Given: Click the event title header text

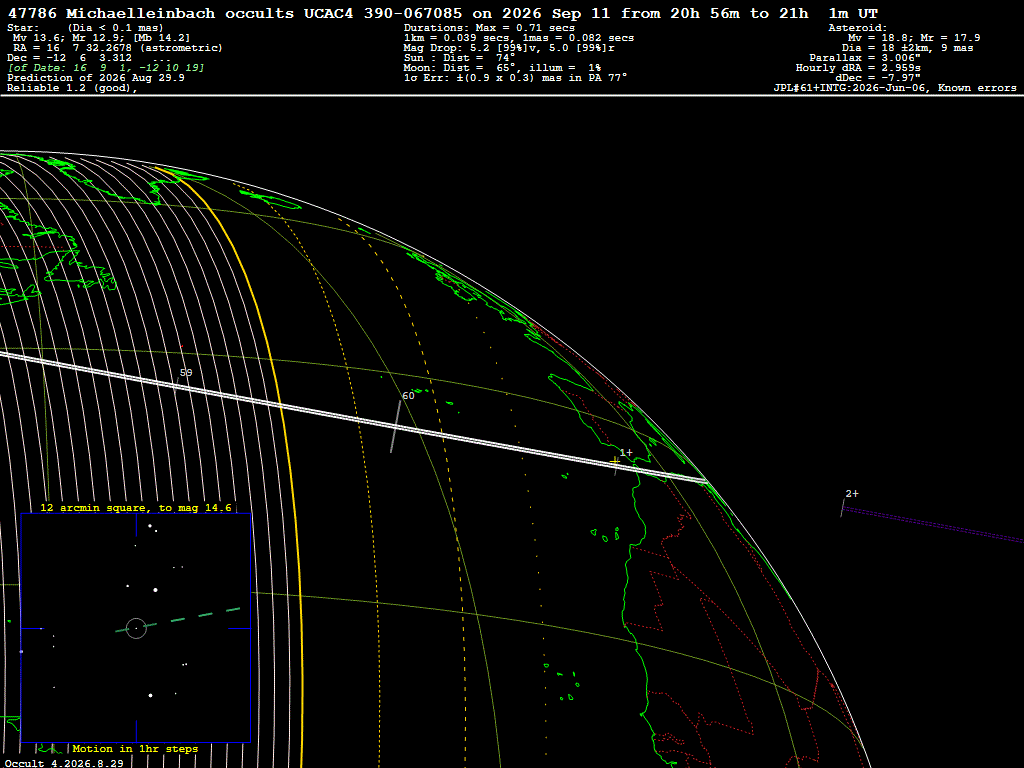Looking at the screenshot, I should coord(443,14).
